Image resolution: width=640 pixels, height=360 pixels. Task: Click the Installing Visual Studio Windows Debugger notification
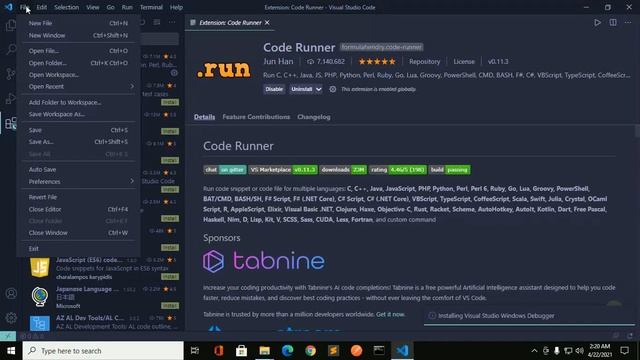[529, 316]
